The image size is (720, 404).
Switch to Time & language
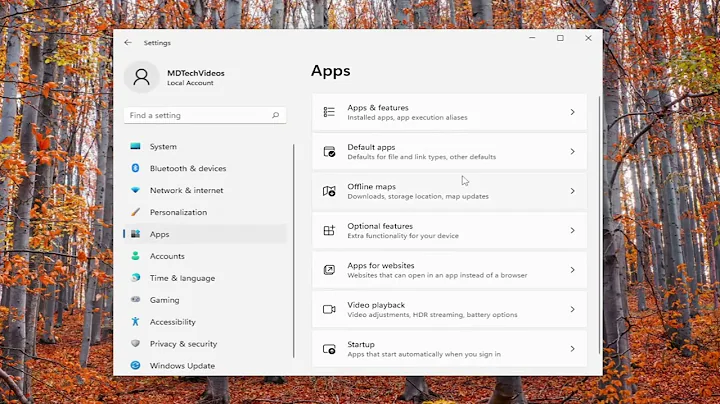pos(205,278)
